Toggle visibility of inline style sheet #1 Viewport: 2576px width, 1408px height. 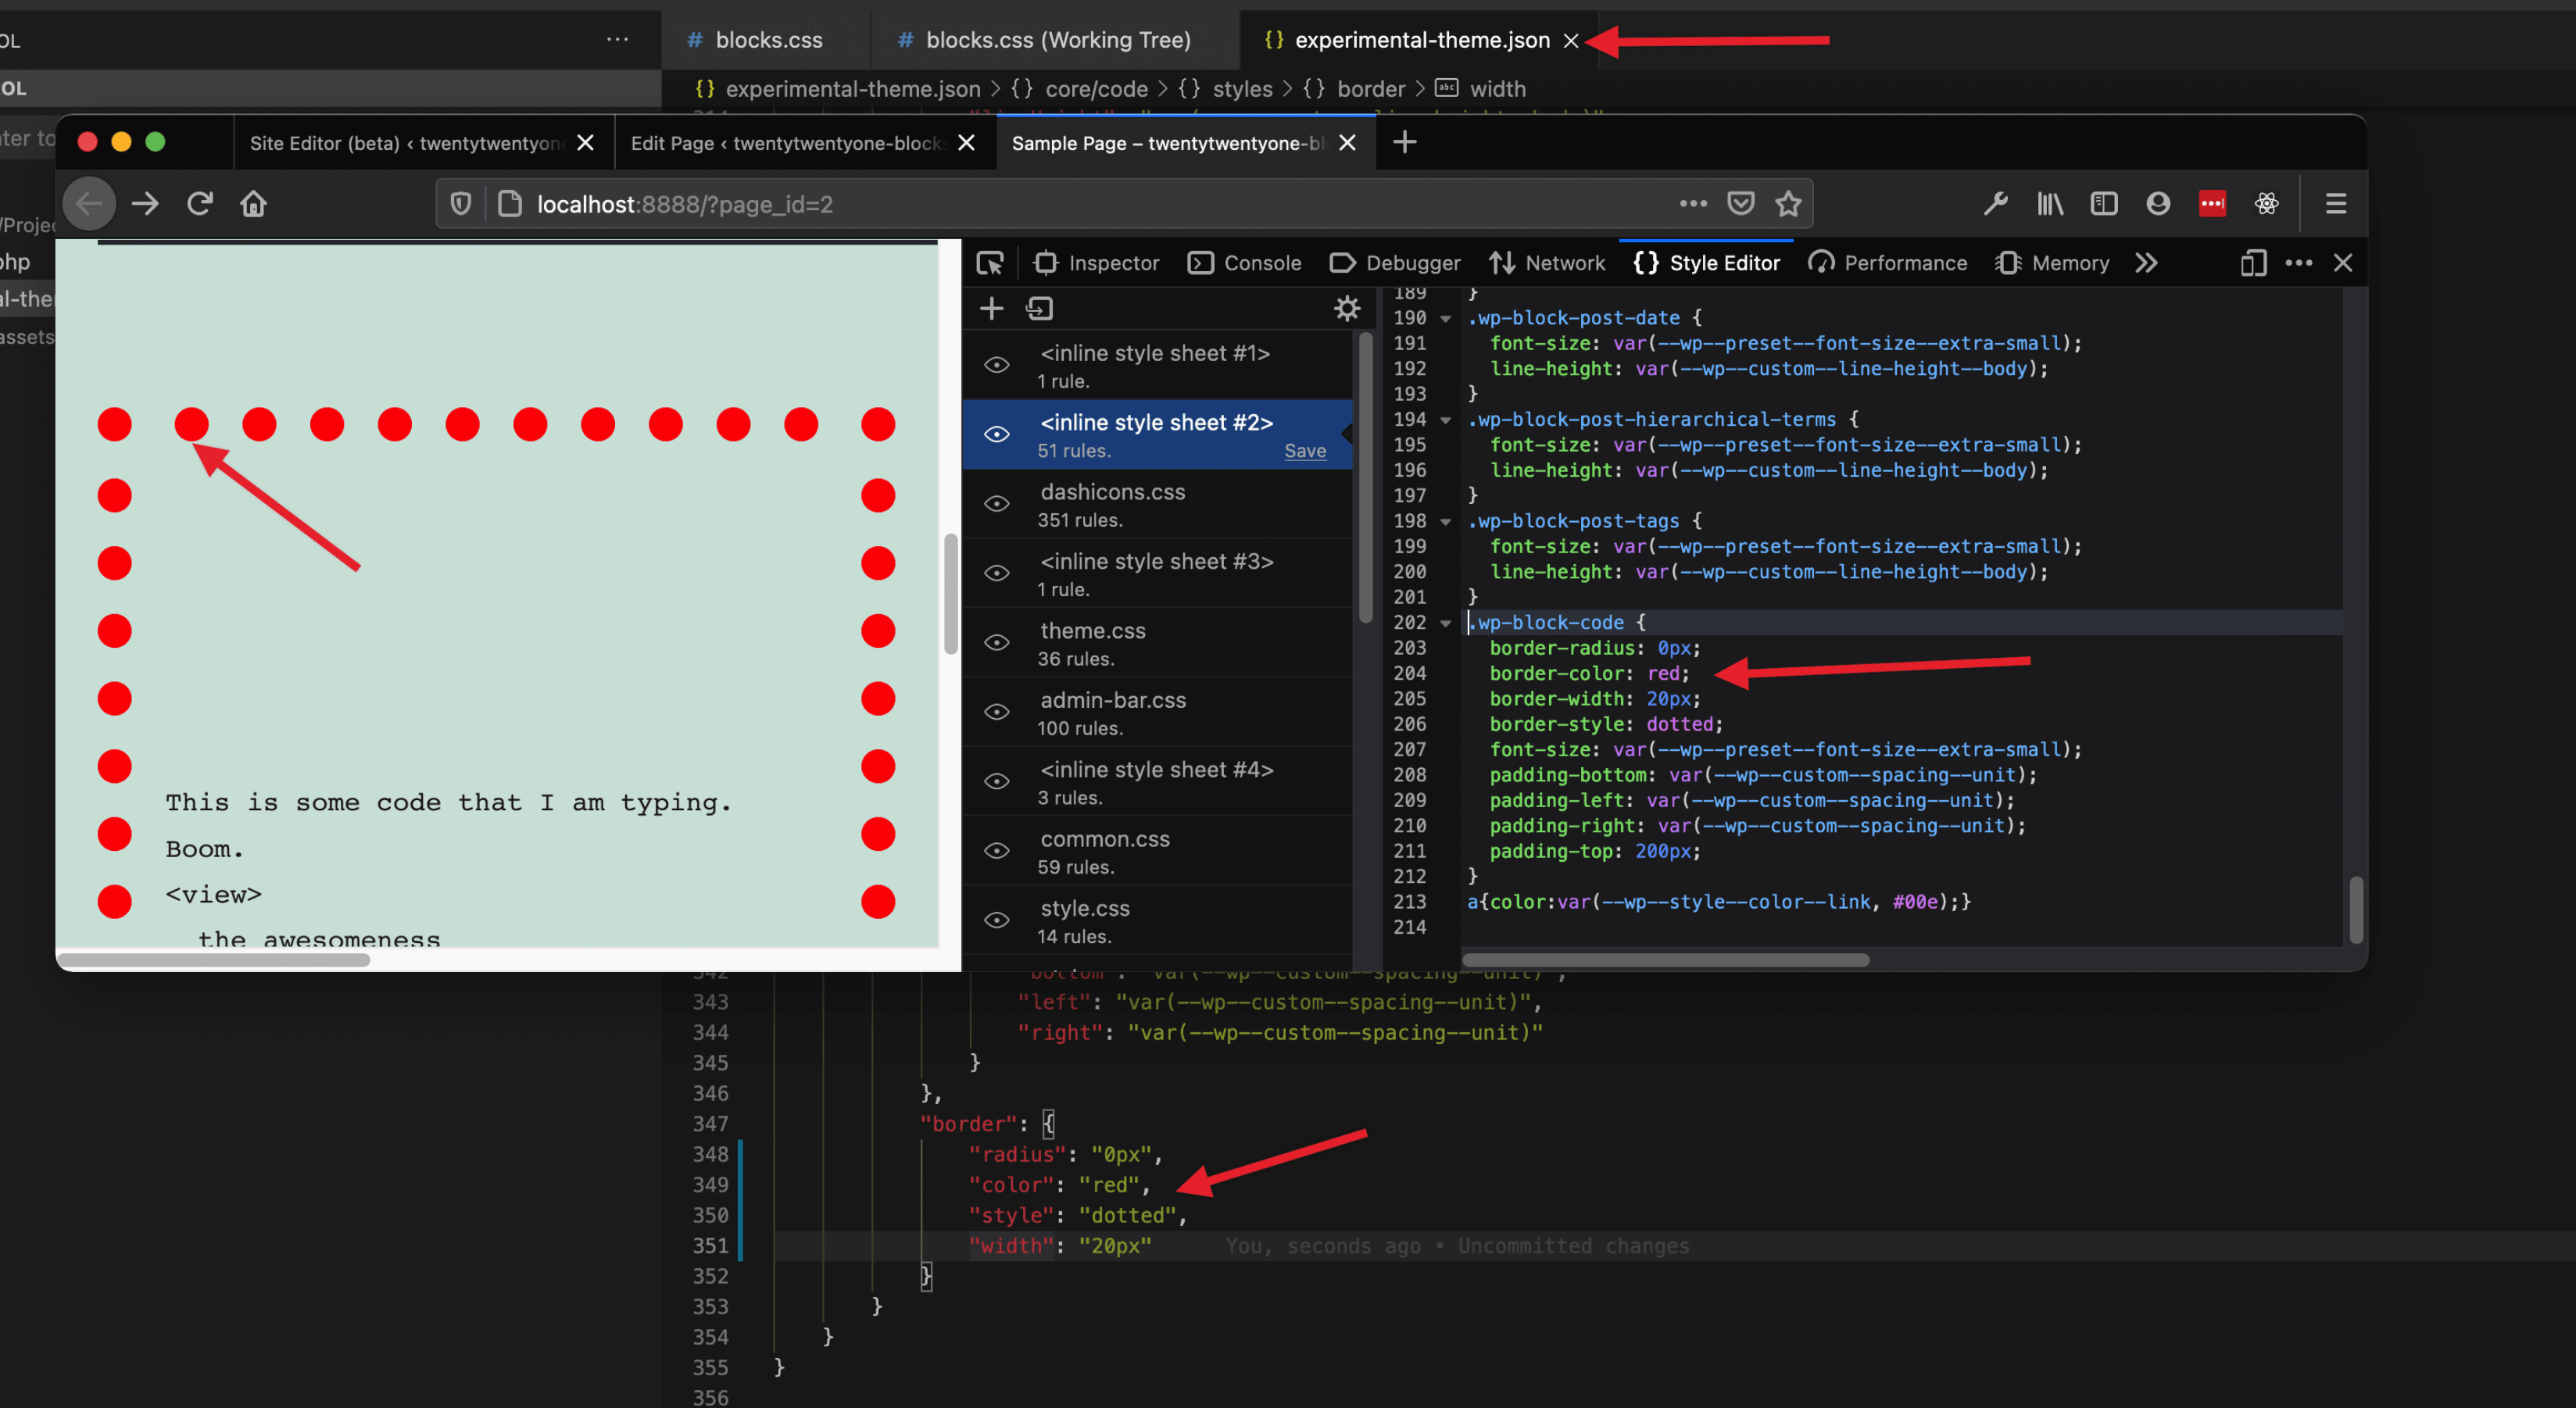[996, 365]
